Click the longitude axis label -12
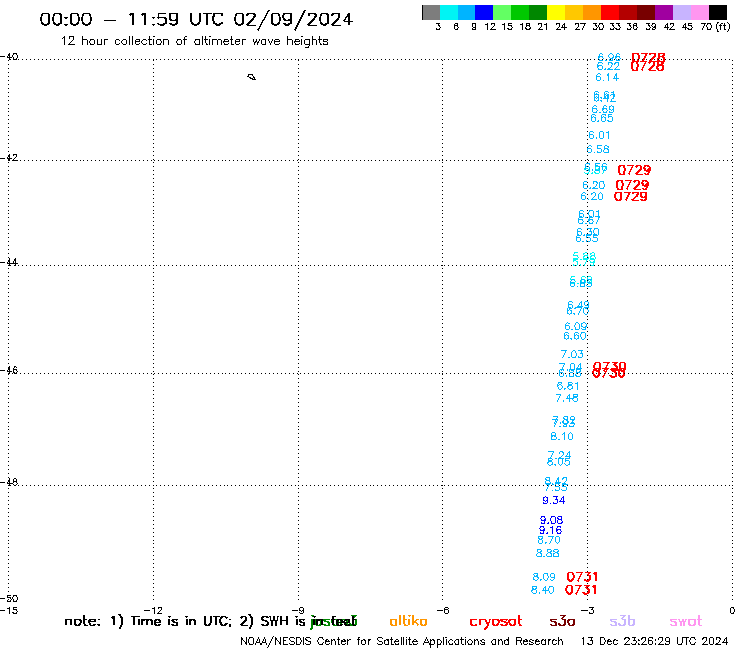Screen dimensions: 740x650 (153, 610)
